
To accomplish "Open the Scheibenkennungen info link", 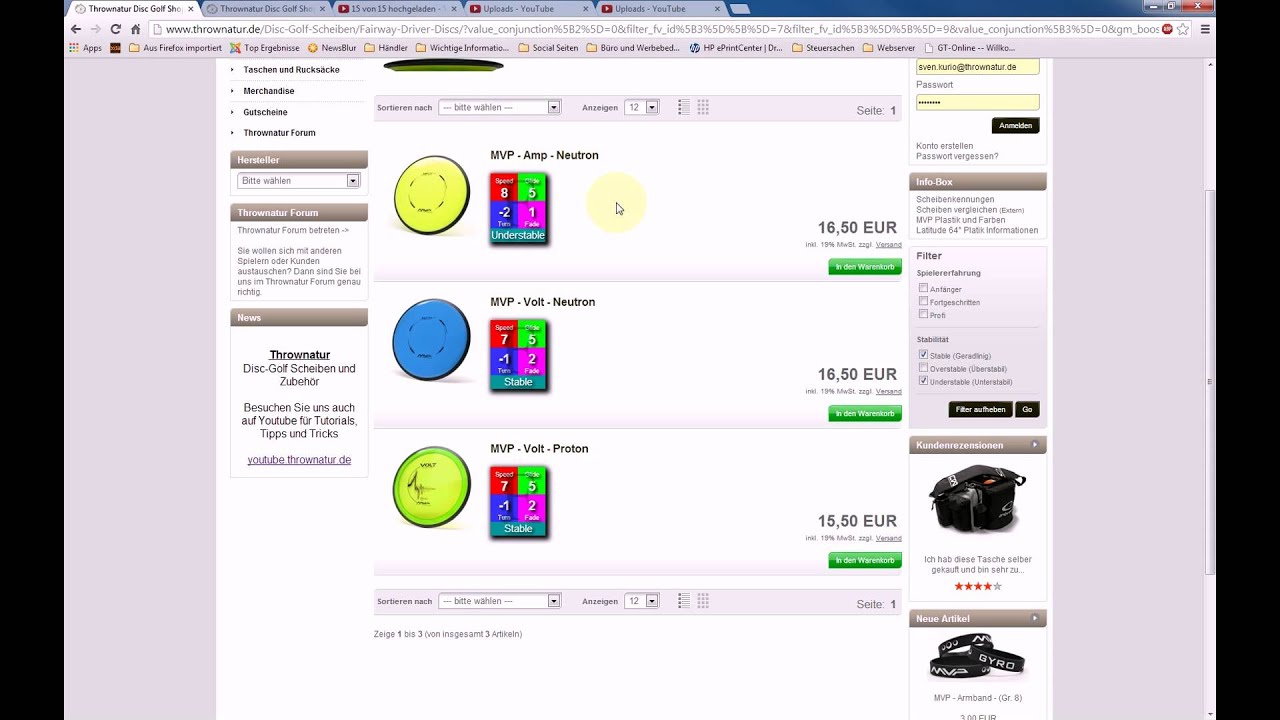I will click(x=954, y=199).
